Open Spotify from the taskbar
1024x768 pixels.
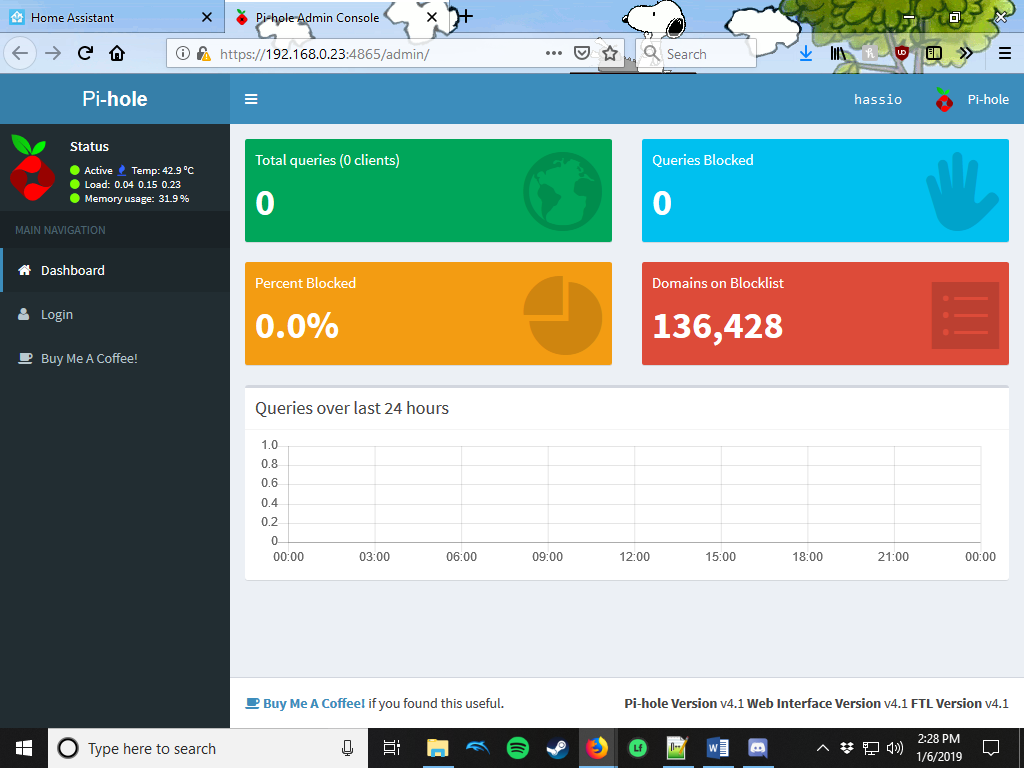click(517, 748)
